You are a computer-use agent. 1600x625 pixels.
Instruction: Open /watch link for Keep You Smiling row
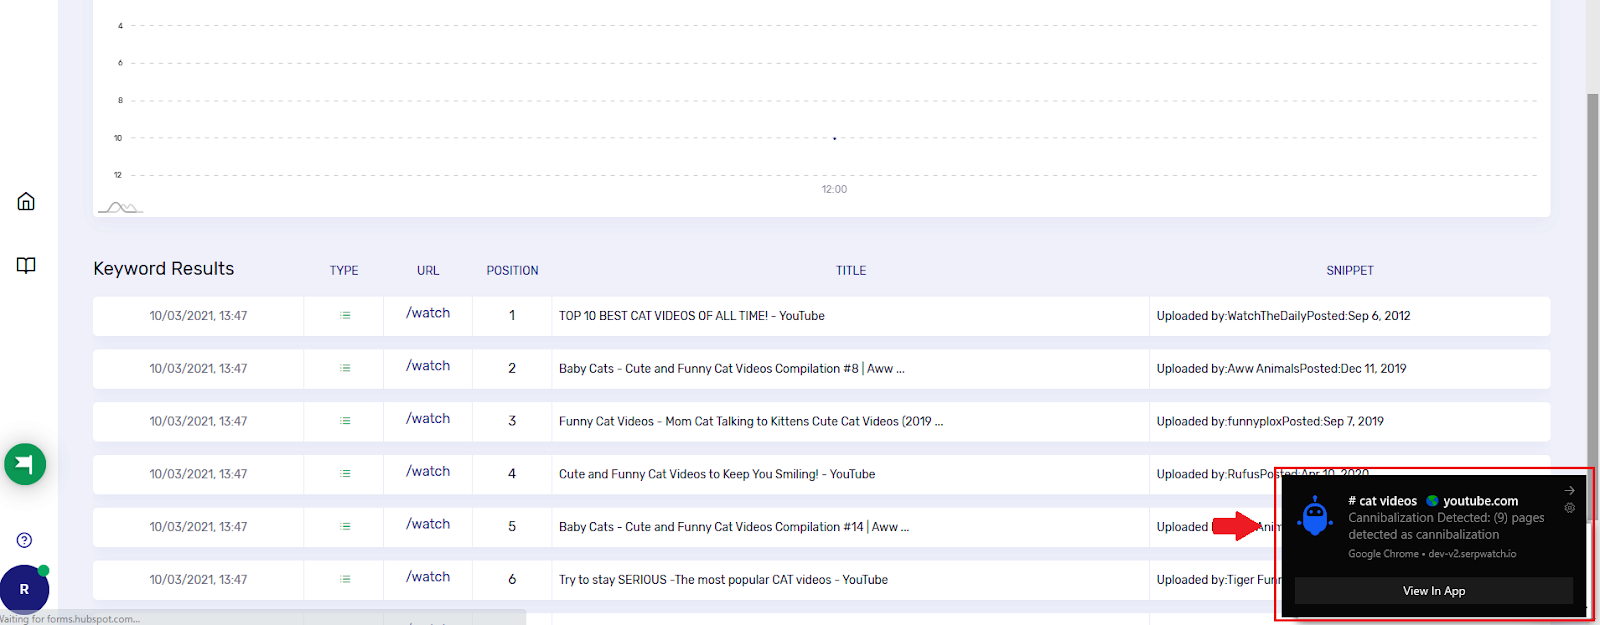coord(428,472)
